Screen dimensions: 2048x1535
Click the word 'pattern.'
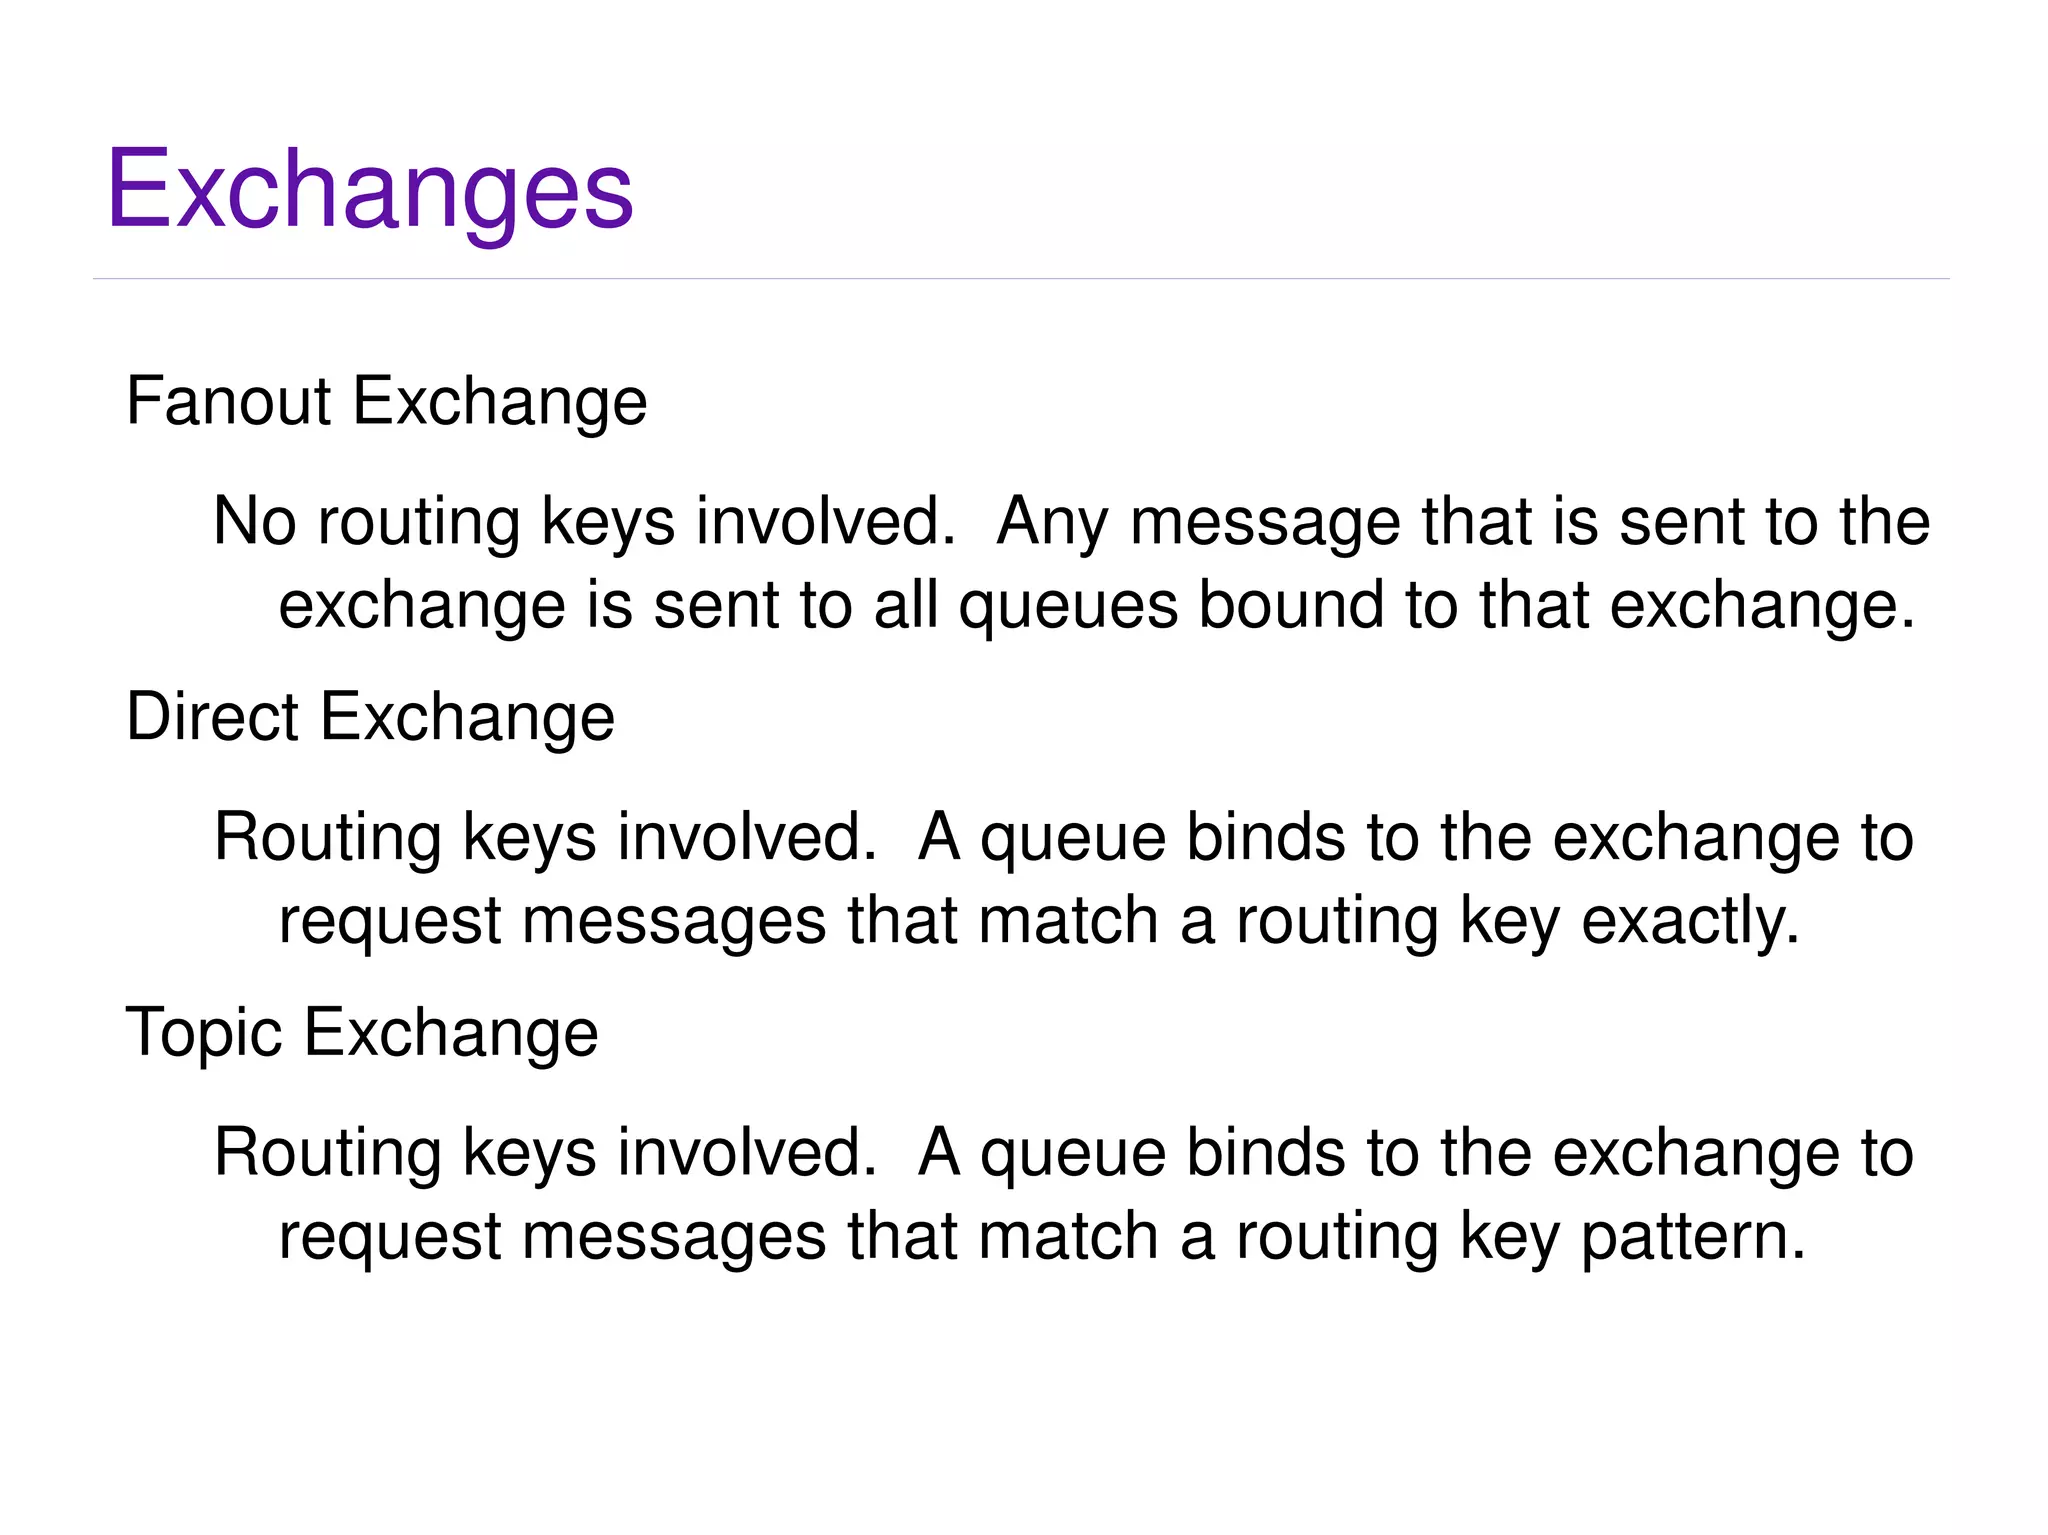click(x=1694, y=1237)
